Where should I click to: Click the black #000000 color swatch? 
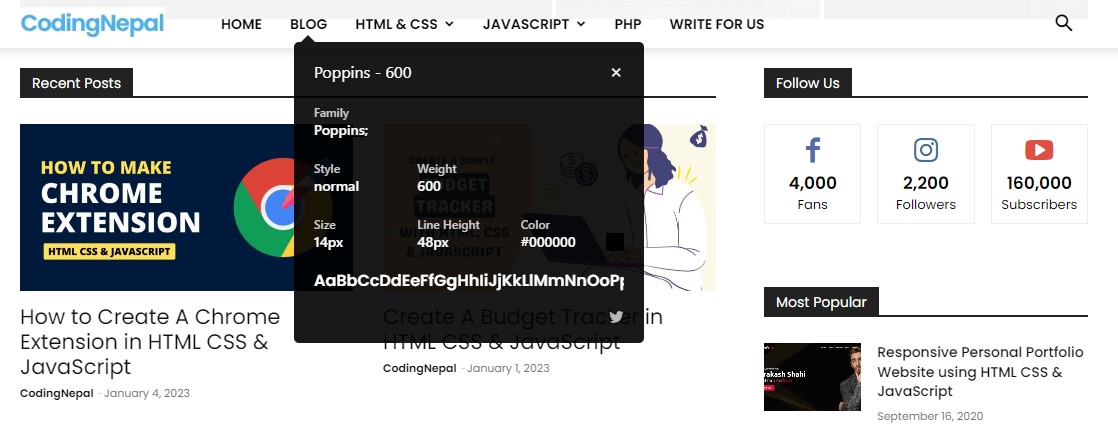click(x=615, y=242)
